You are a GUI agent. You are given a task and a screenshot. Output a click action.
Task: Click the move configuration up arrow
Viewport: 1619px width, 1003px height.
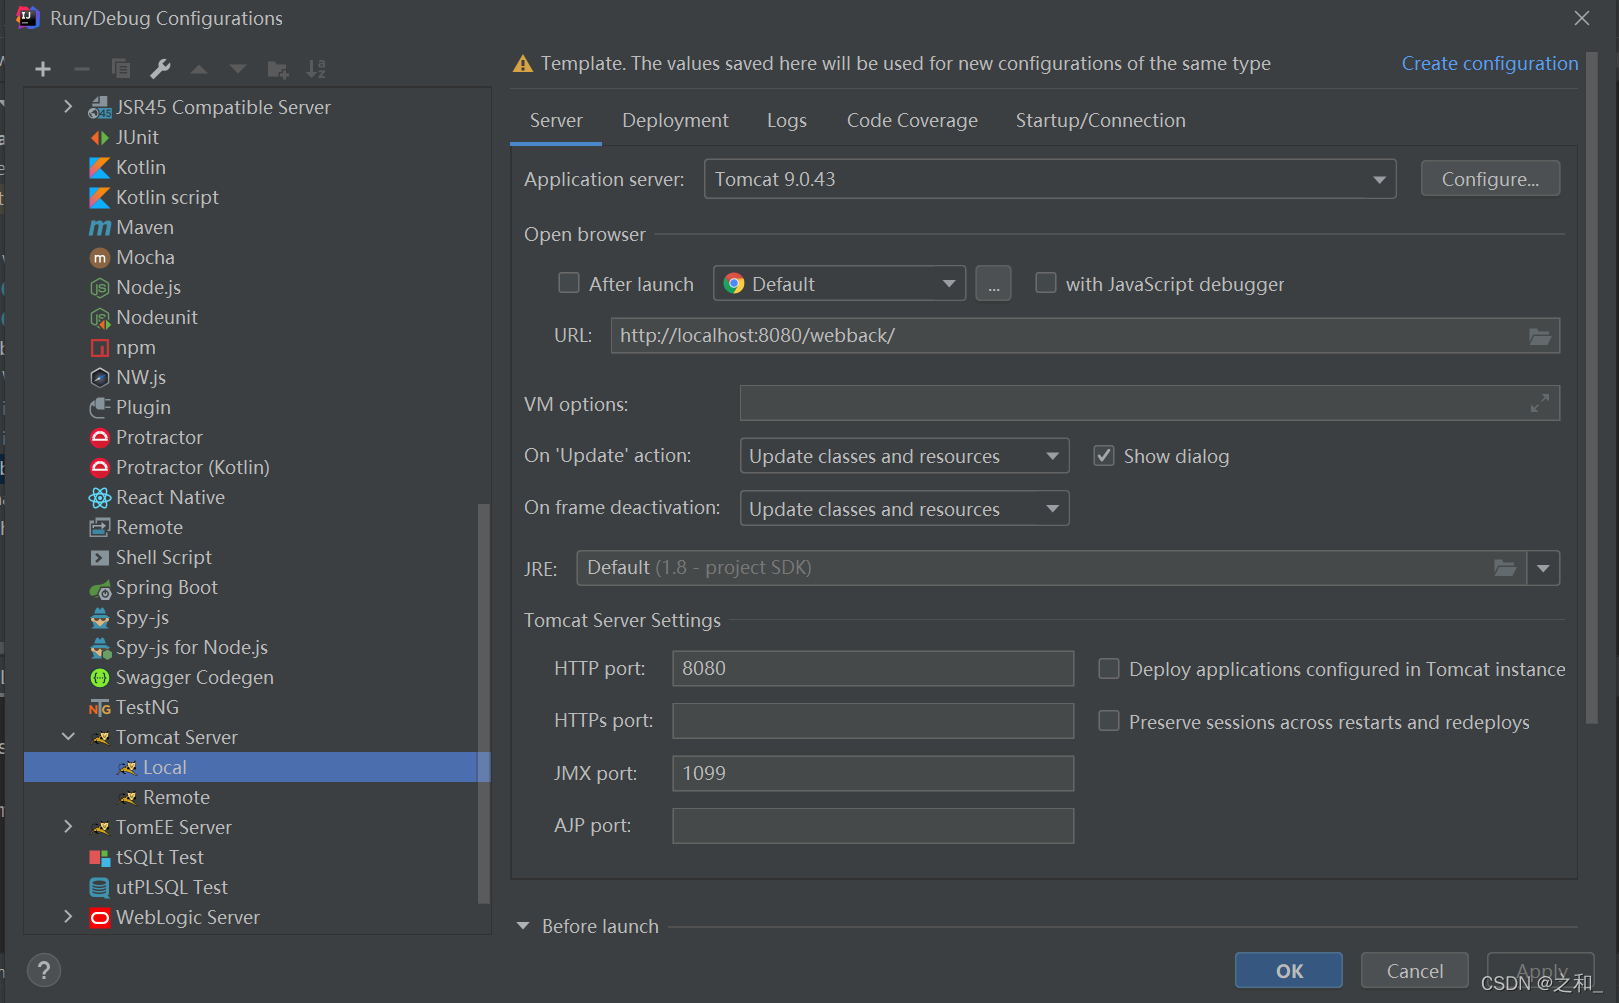pyautogui.click(x=199, y=69)
